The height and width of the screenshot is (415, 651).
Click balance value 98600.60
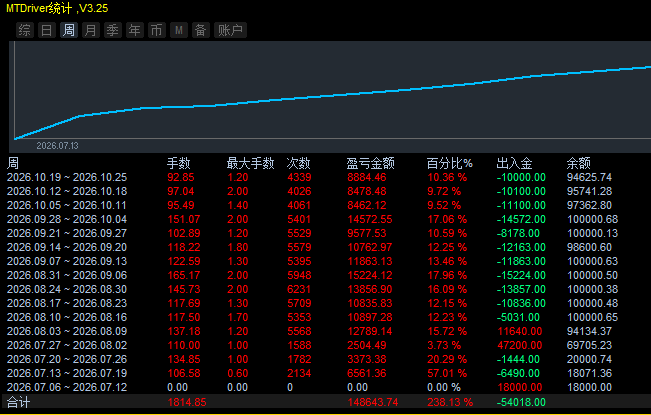[590, 247]
